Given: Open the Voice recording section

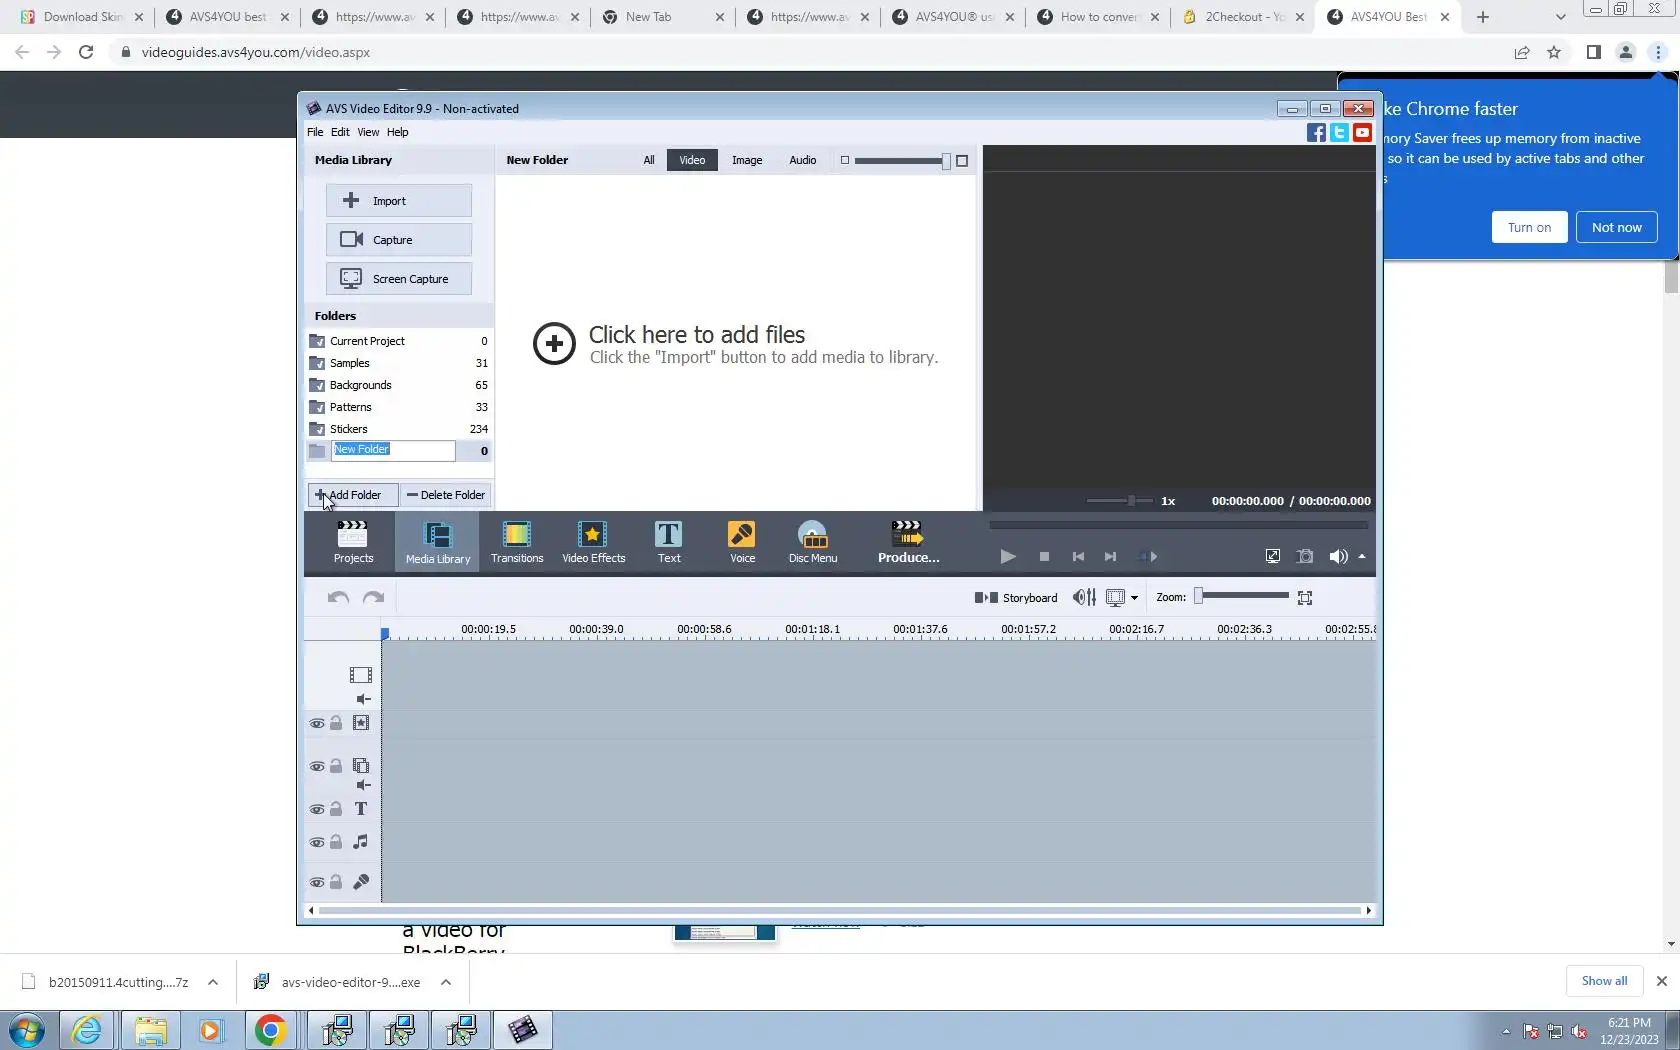Looking at the screenshot, I should (742, 542).
